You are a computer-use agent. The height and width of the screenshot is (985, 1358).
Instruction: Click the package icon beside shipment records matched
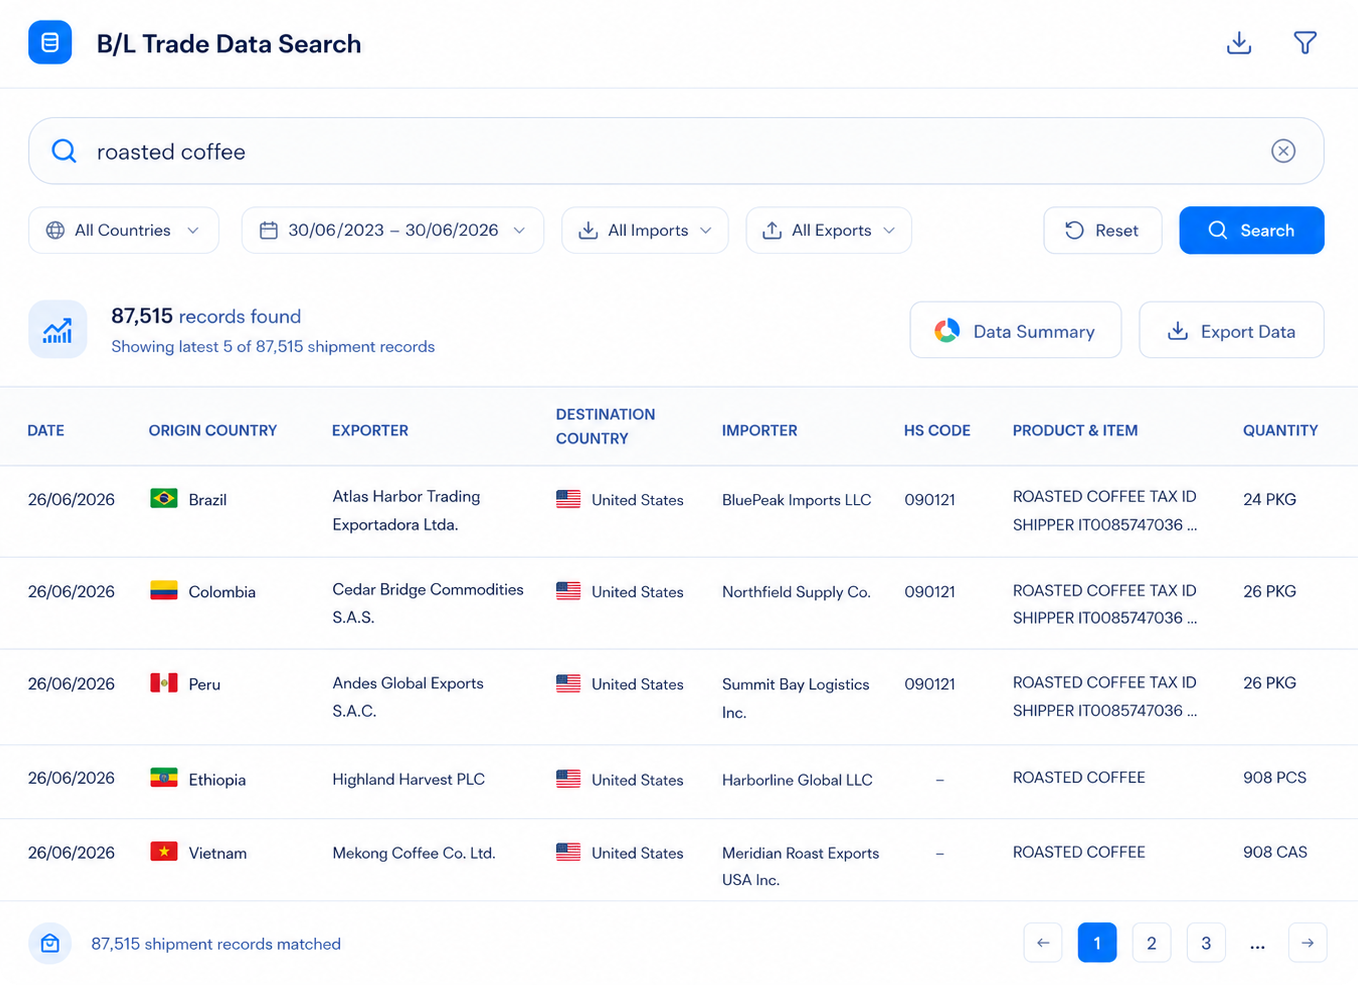(x=50, y=943)
